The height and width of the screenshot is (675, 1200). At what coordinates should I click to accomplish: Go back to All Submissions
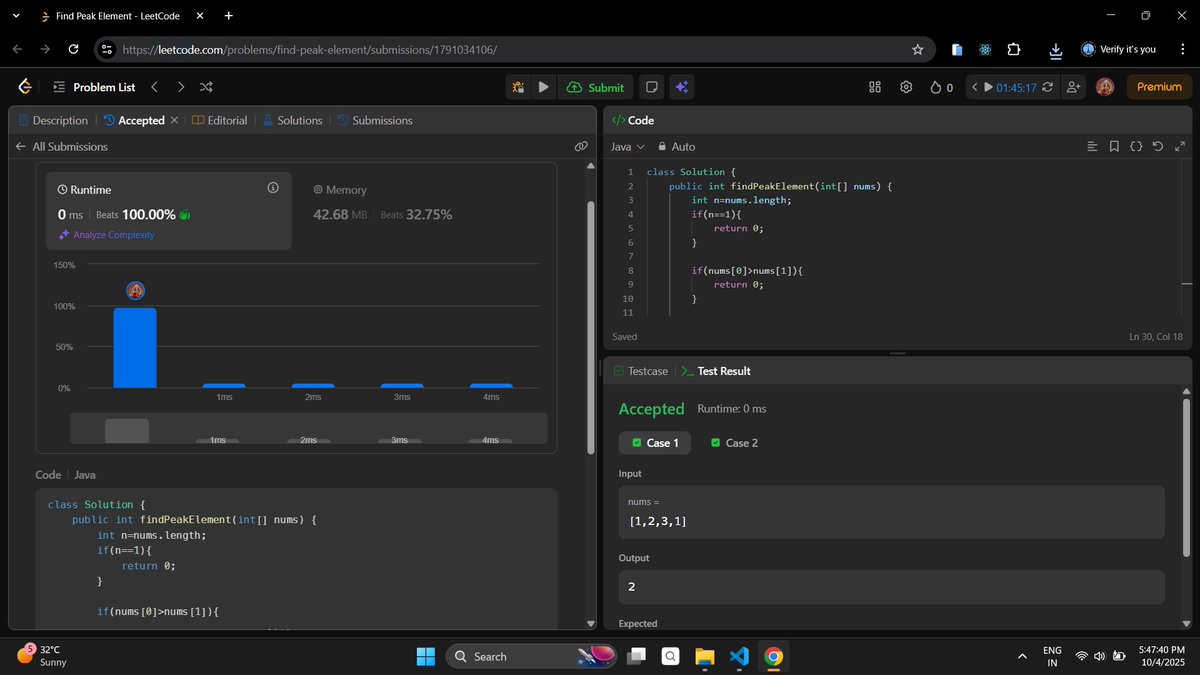tap(61, 146)
